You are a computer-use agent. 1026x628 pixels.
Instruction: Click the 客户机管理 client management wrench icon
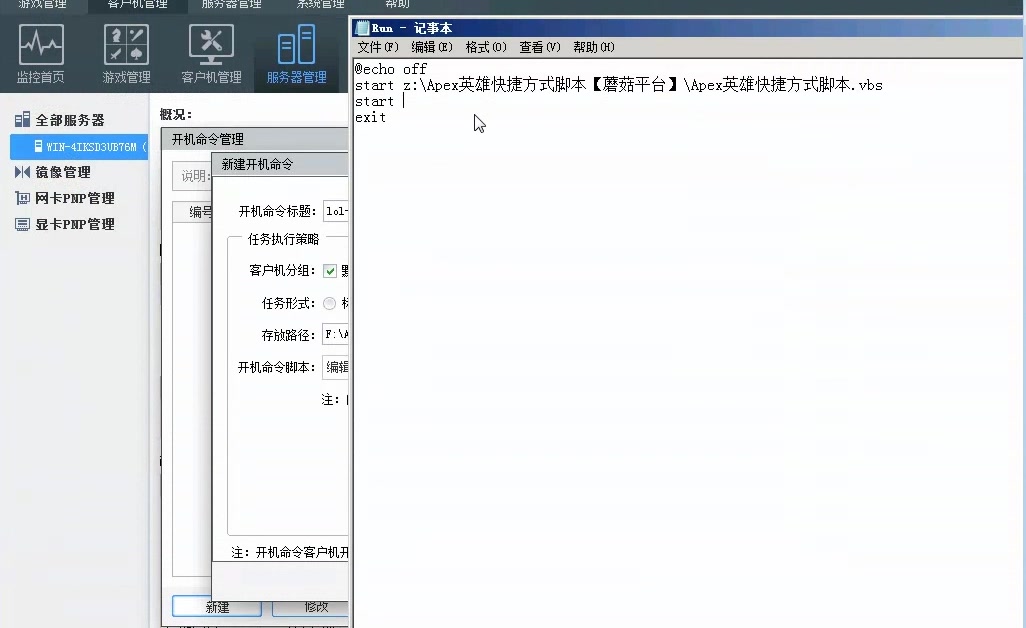211,44
